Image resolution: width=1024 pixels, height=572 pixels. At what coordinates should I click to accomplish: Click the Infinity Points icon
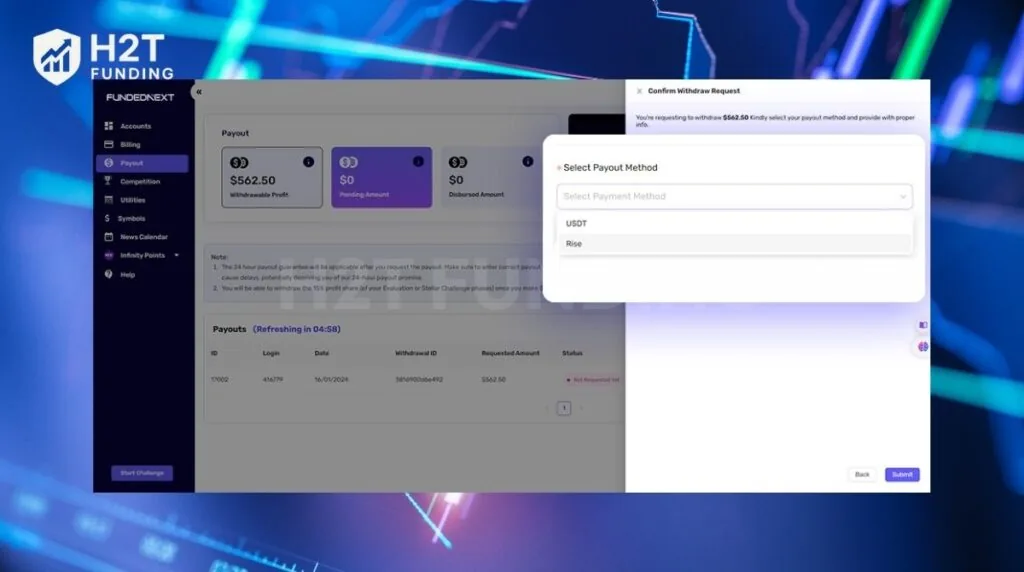coord(108,255)
